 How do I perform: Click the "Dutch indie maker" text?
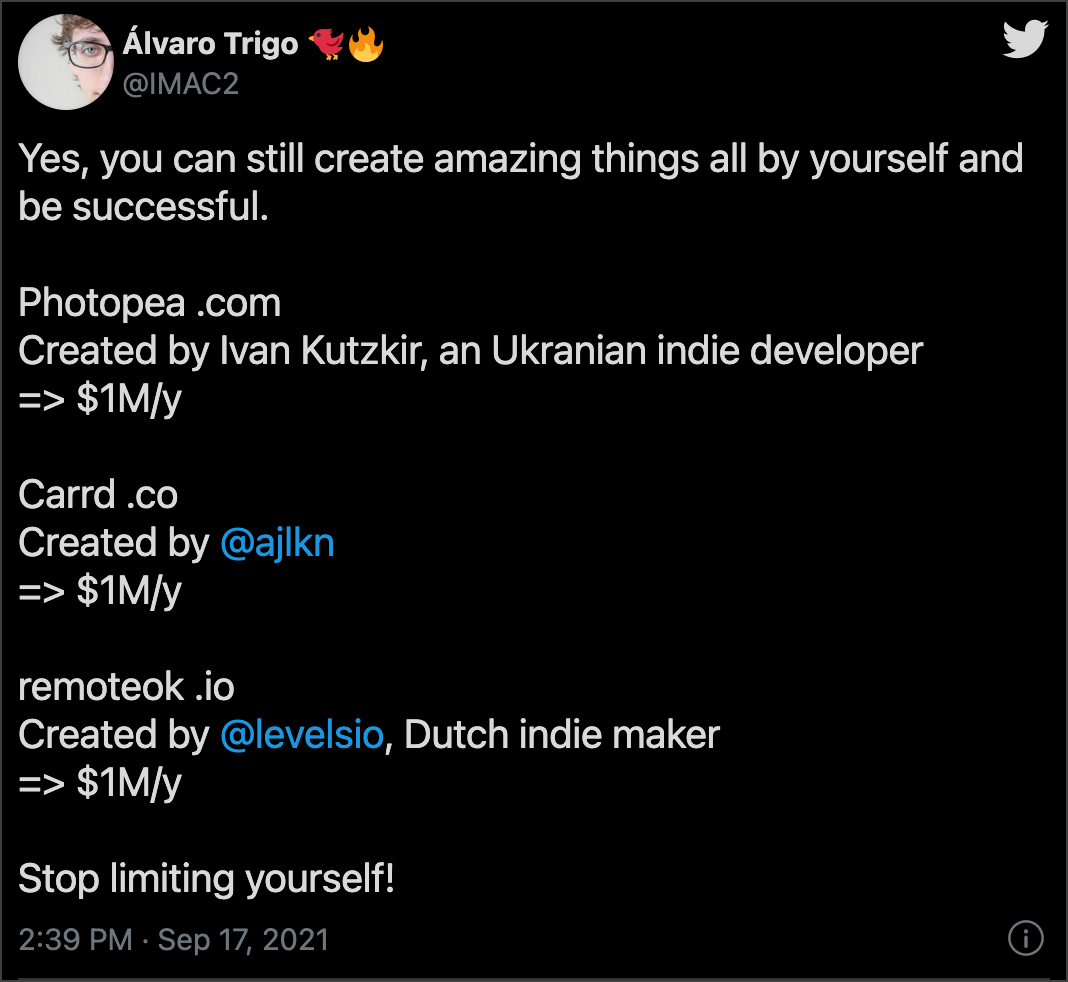[x=562, y=735]
